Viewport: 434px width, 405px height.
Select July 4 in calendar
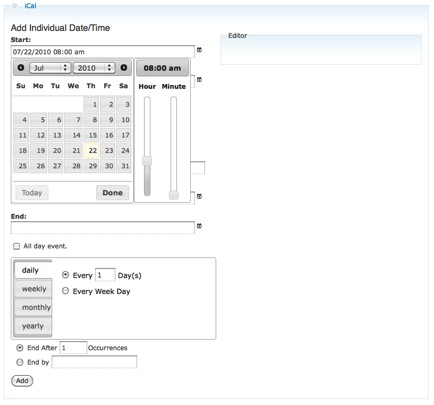[x=21, y=120]
